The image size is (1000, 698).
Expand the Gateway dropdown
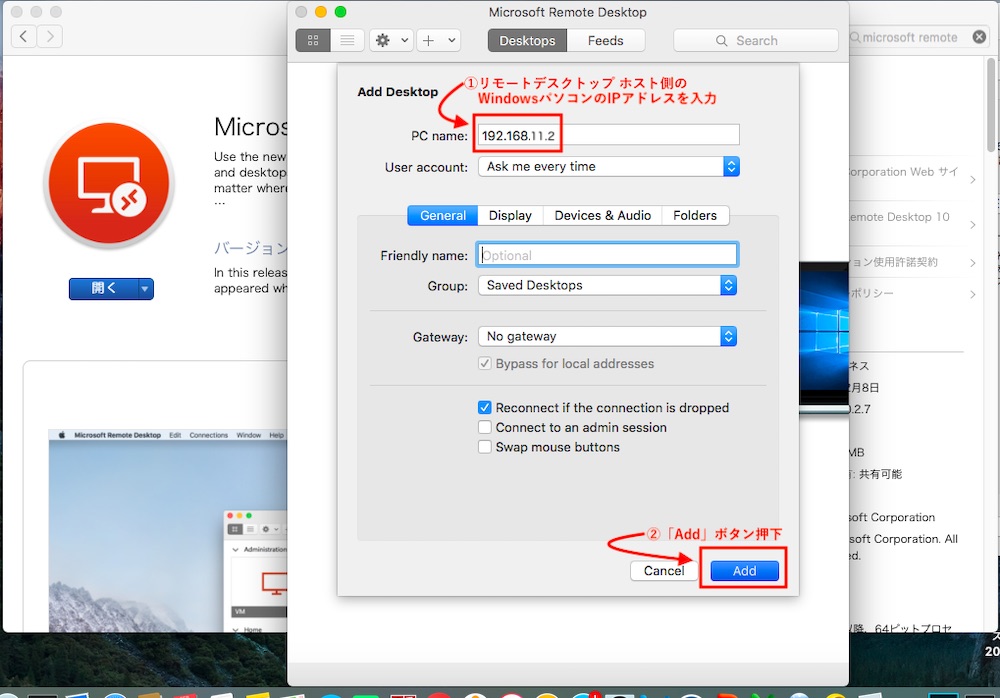point(607,336)
